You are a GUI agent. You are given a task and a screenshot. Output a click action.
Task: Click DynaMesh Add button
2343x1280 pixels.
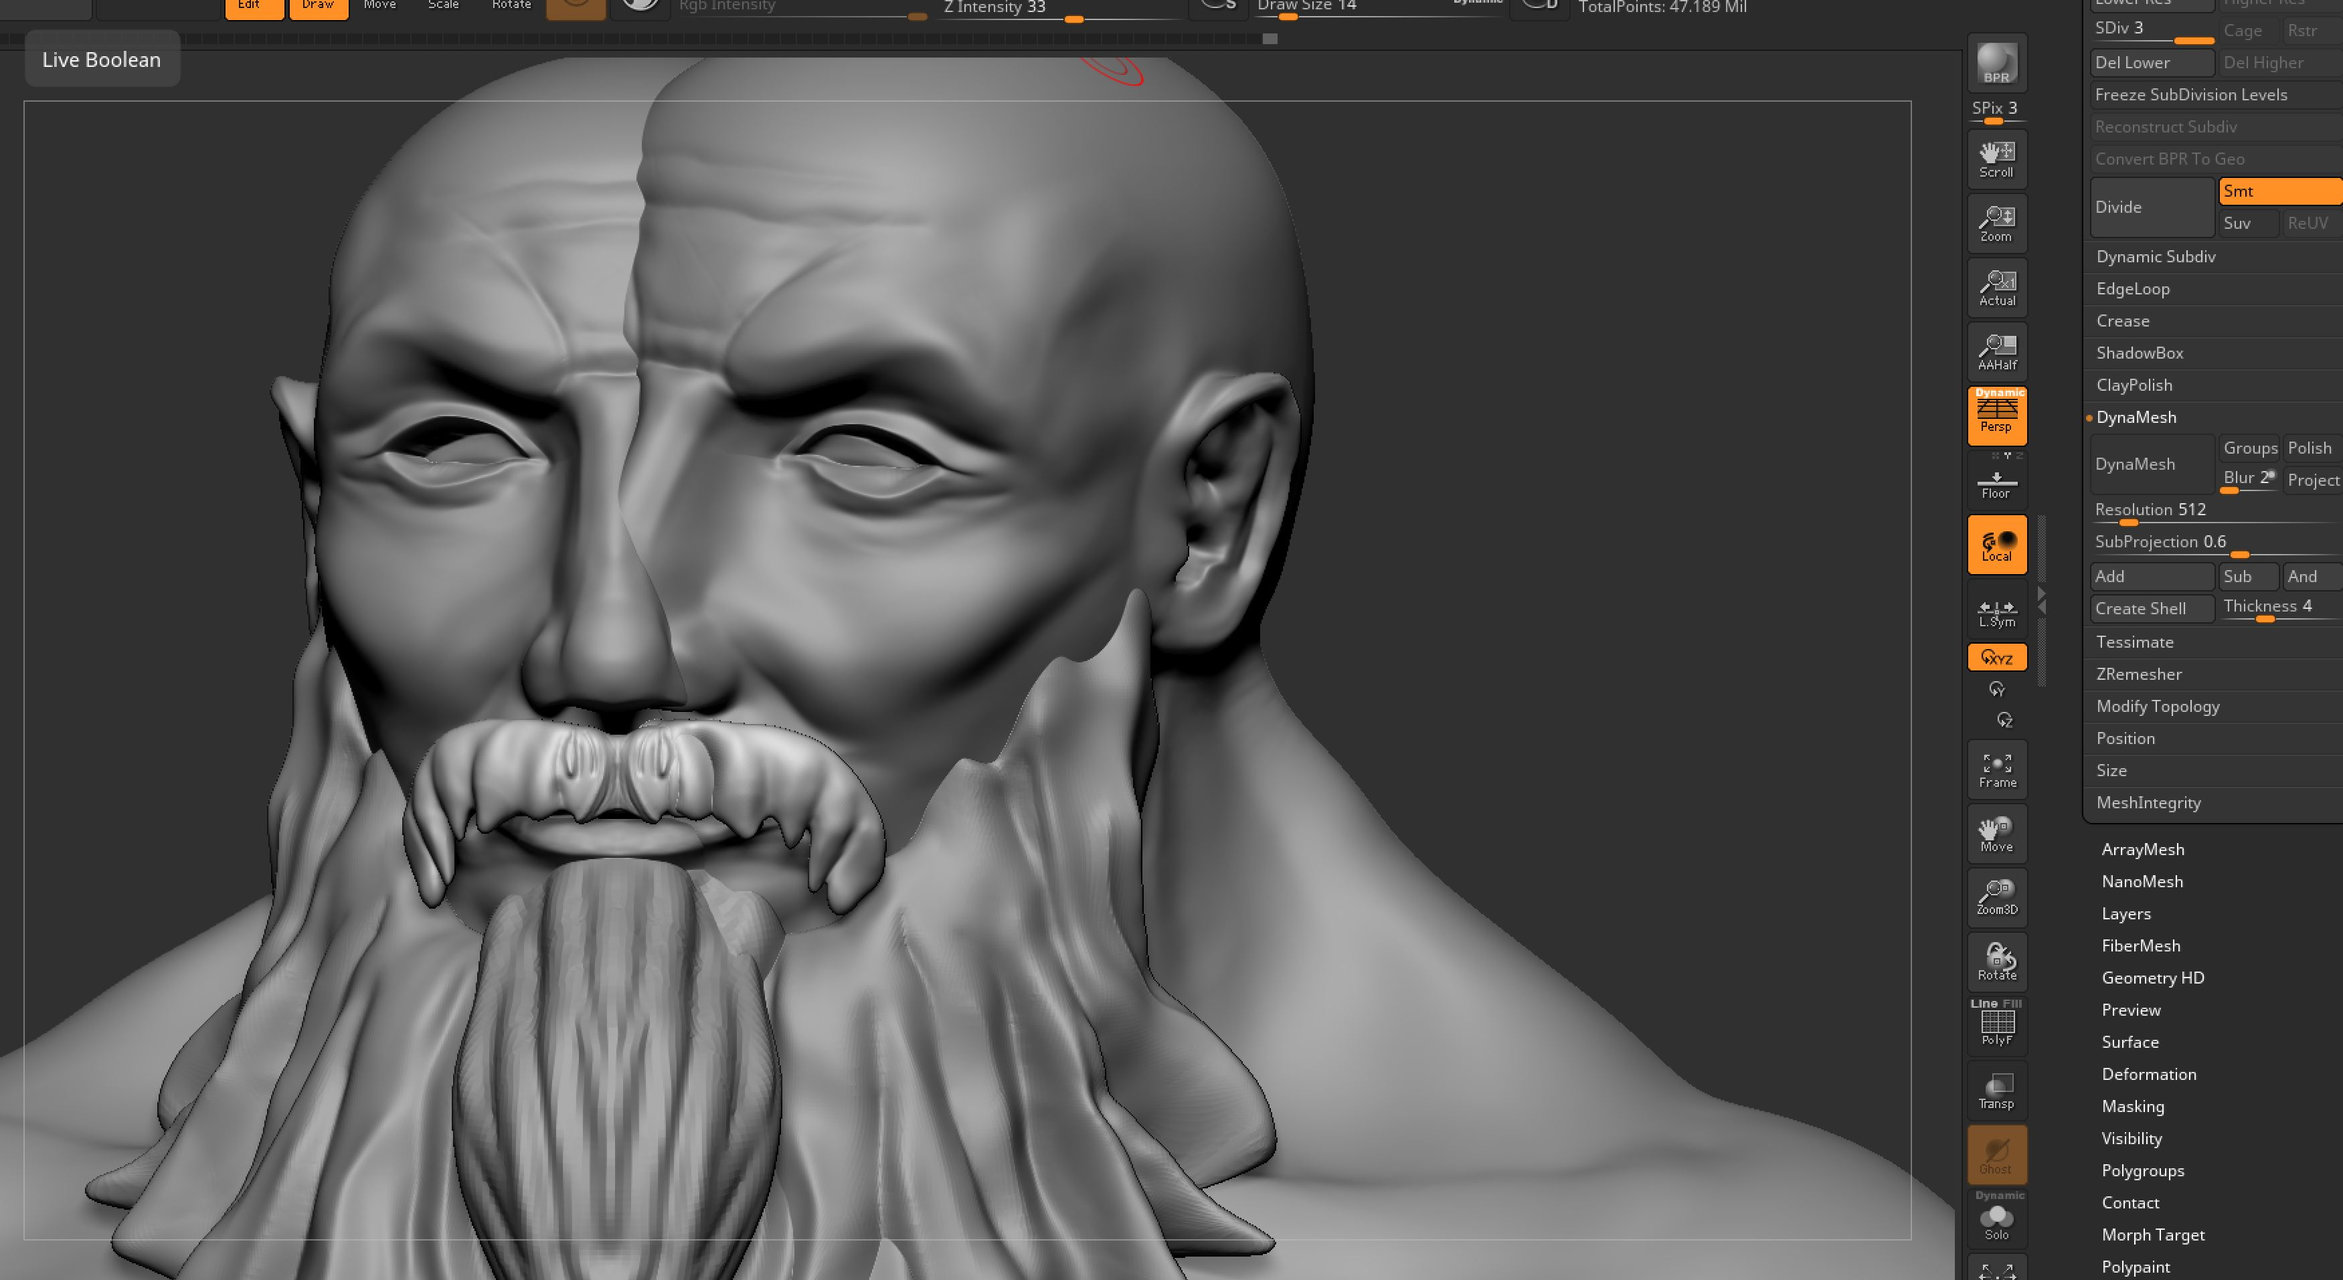tap(2151, 576)
